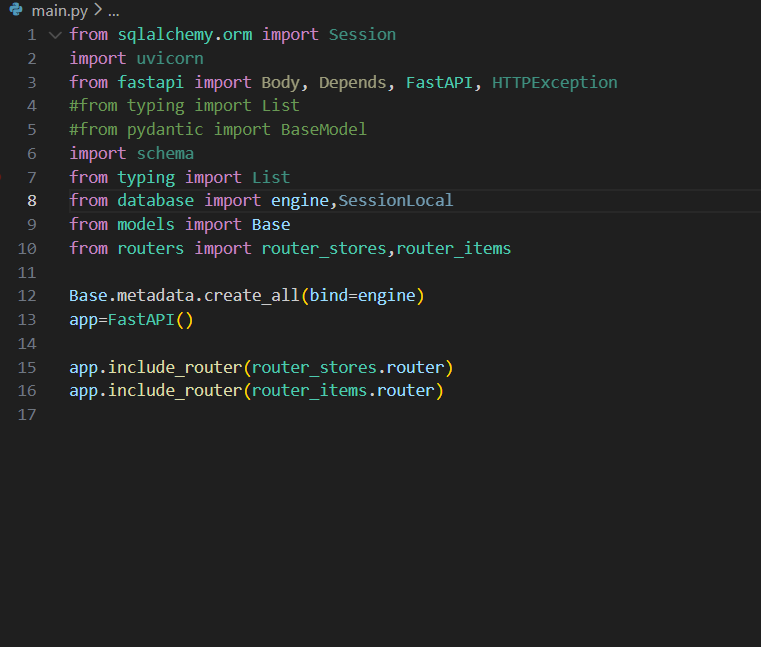
Task: Click line number 8 in gutter
Action: click(x=32, y=200)
